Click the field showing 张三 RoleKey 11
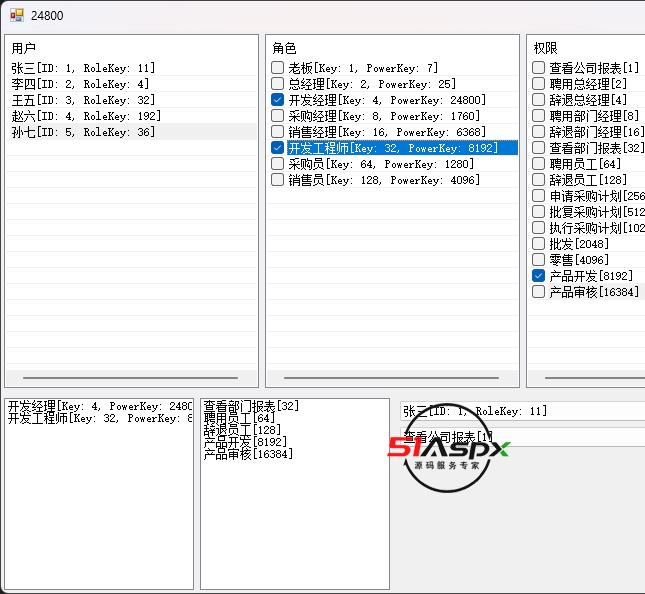Screen dimensions: 645x594 coord(522,411)
